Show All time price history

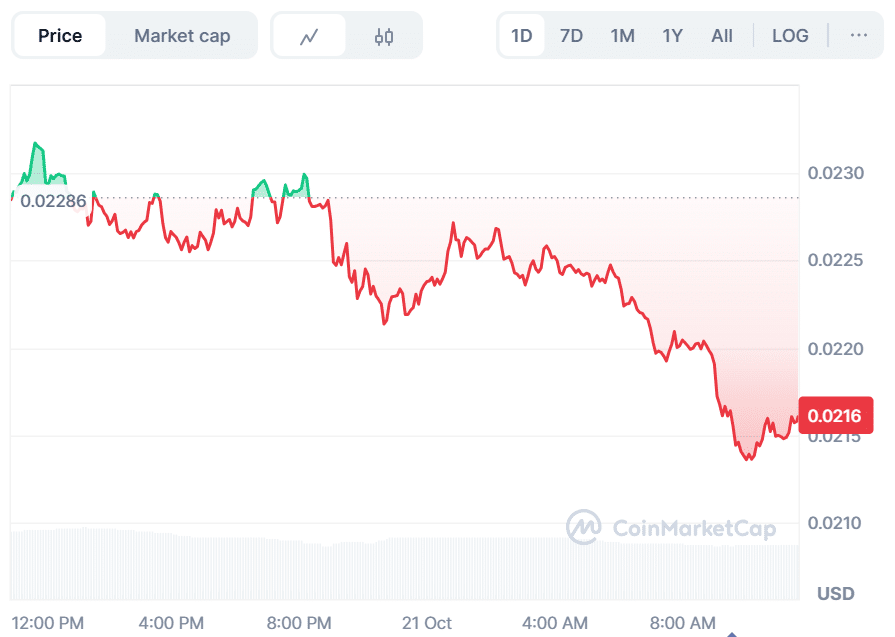(x=722, y=36)
